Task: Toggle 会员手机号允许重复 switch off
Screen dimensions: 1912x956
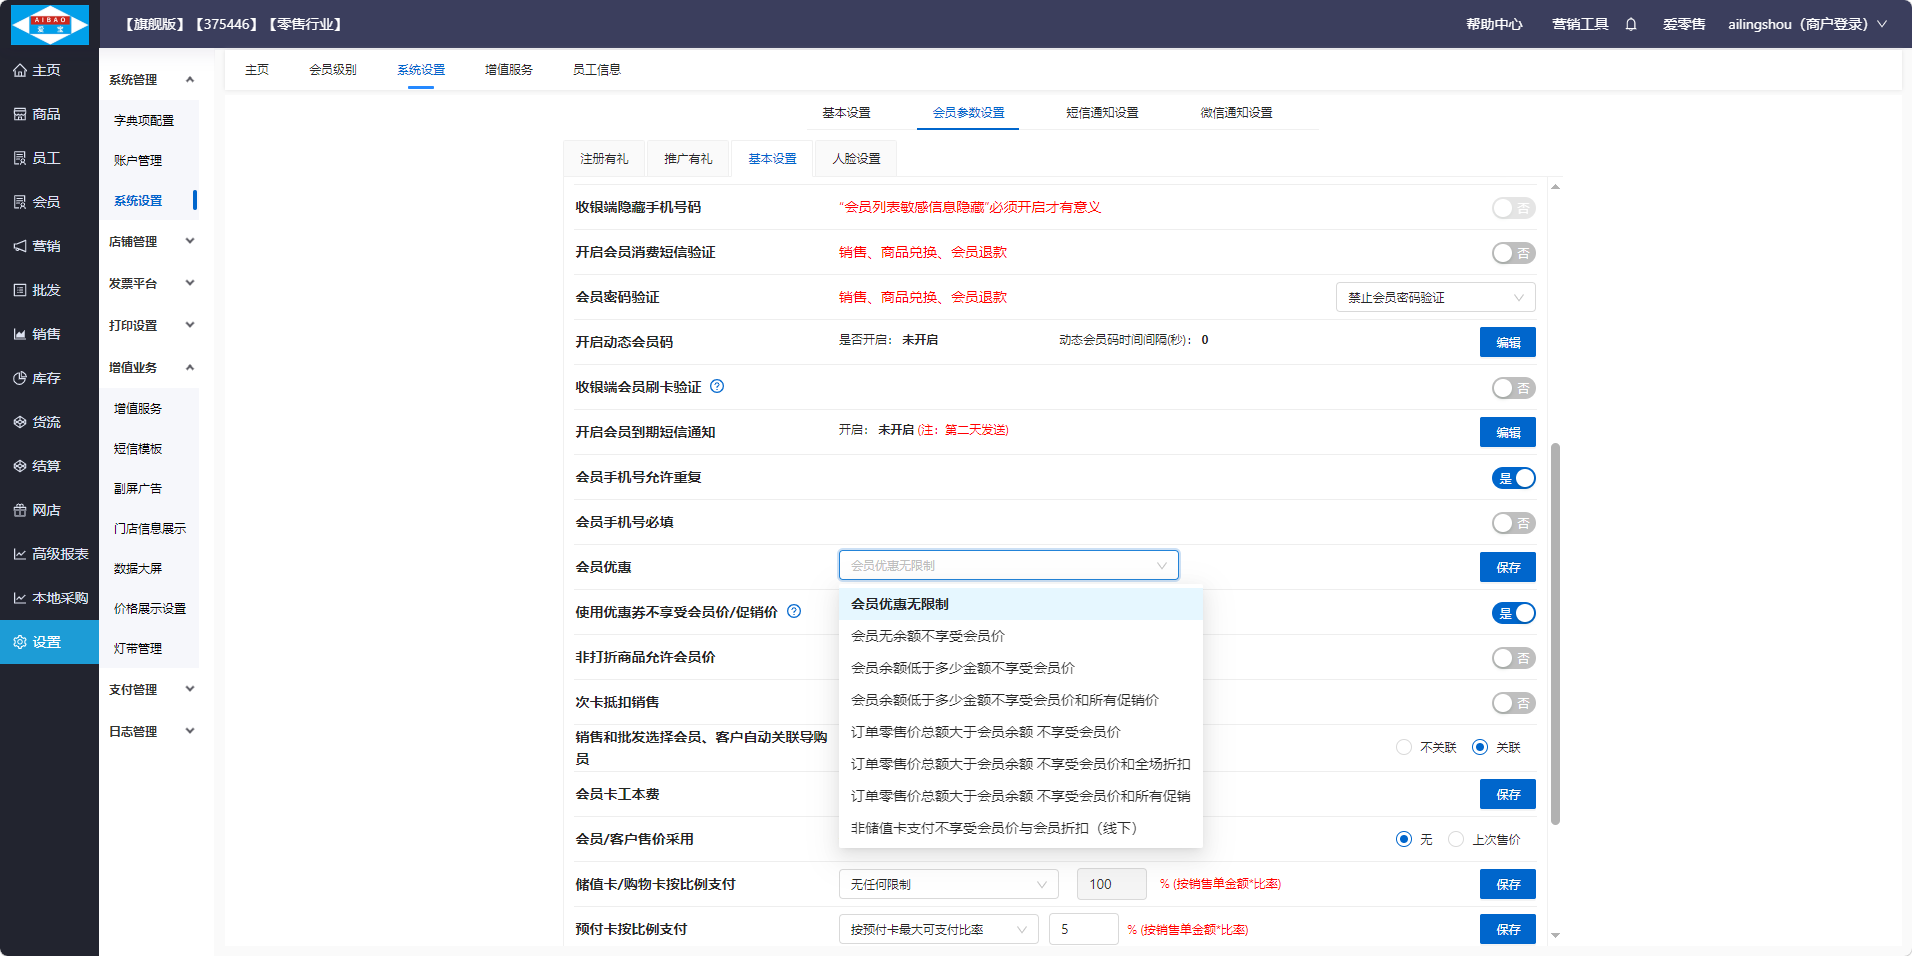Action: click(1513, 478)
